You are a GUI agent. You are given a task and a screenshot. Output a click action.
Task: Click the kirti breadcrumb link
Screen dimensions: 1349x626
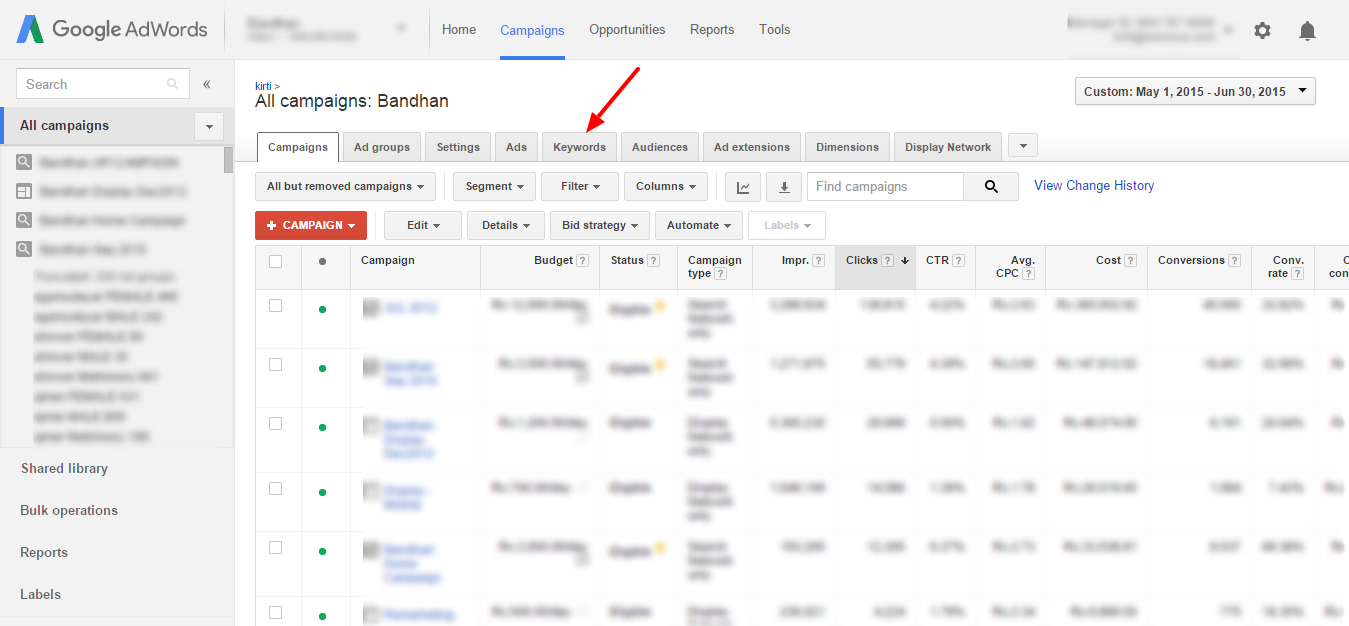(263, 86)
